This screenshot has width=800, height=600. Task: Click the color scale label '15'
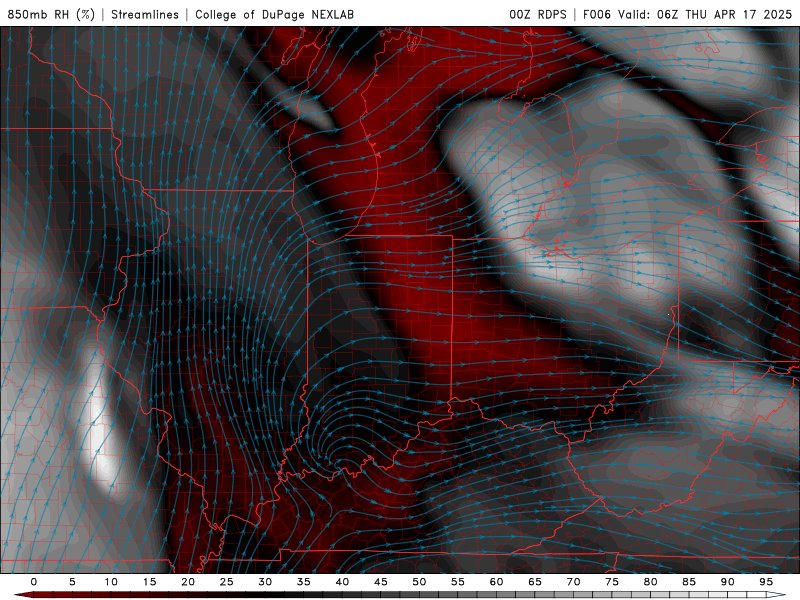[x=149, y=582]
